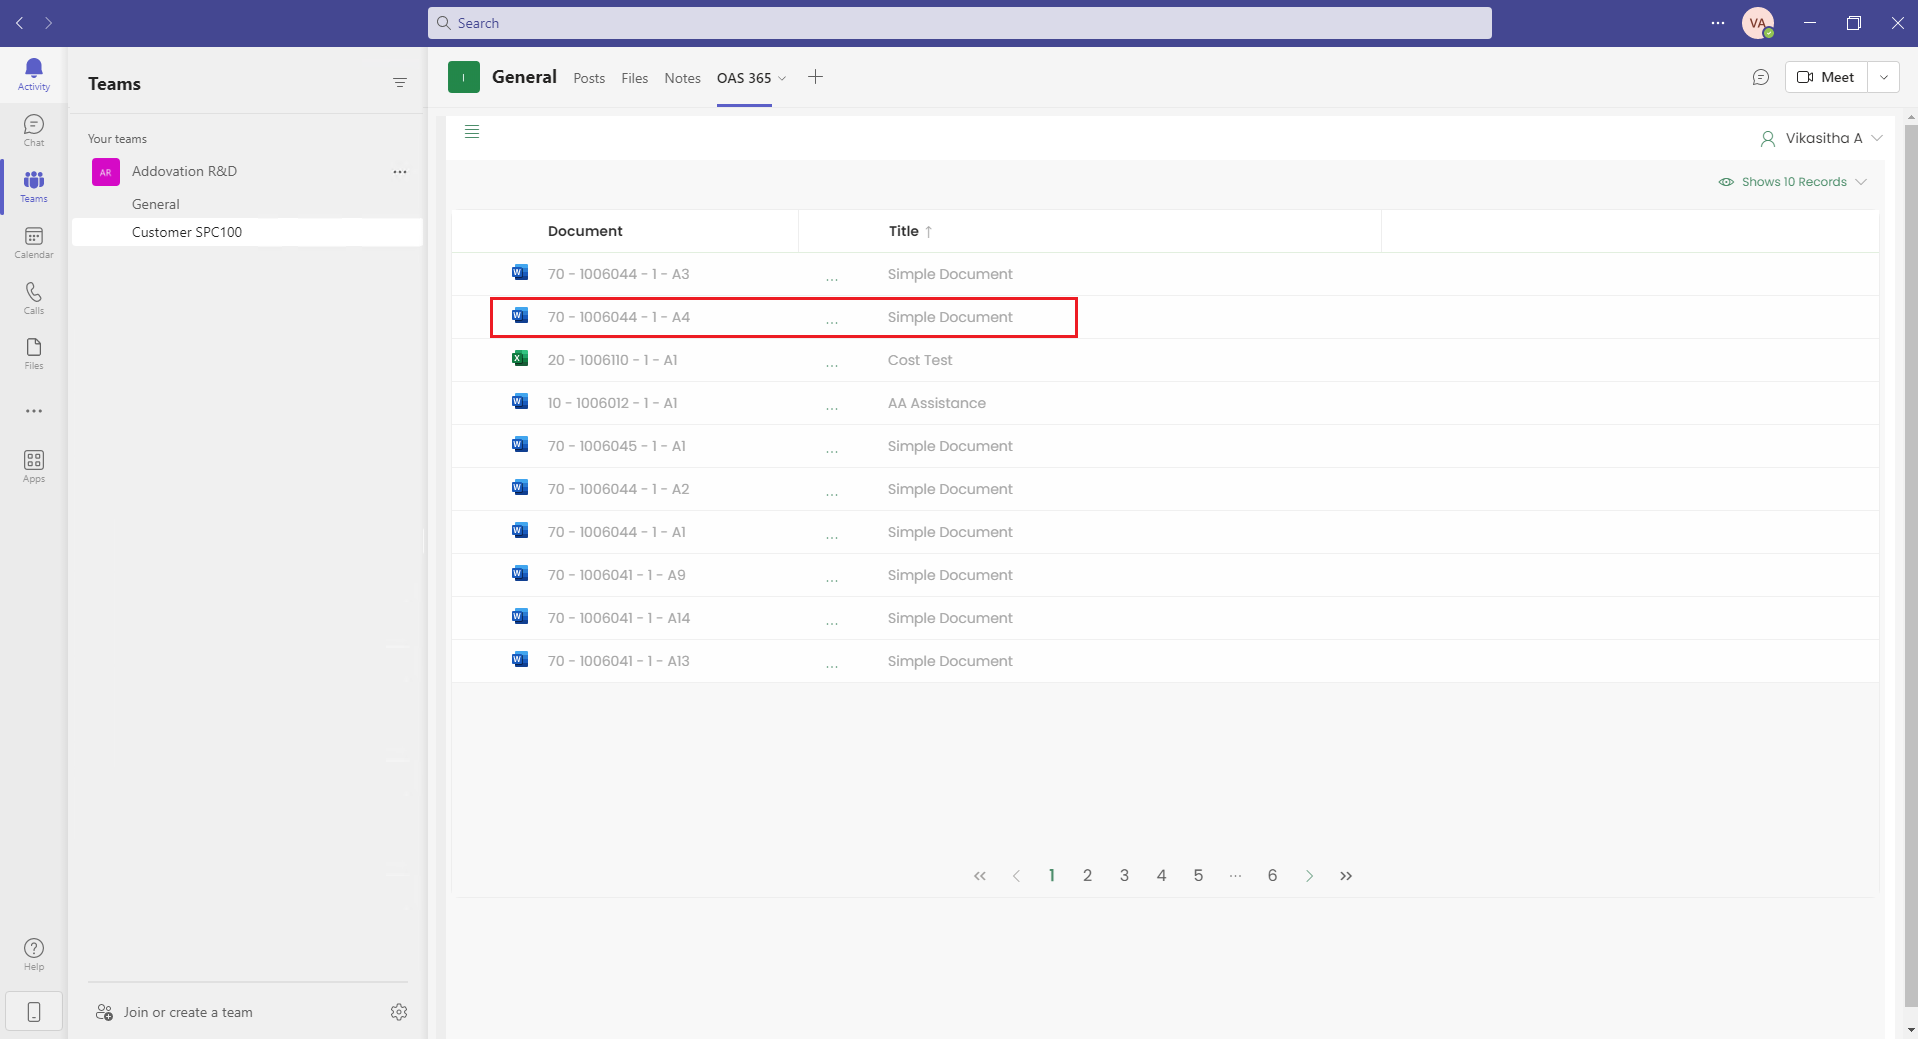Screen dimensions: 1918x1039
Task: Open the hamburger menu above document list
Action: point(472,132)
